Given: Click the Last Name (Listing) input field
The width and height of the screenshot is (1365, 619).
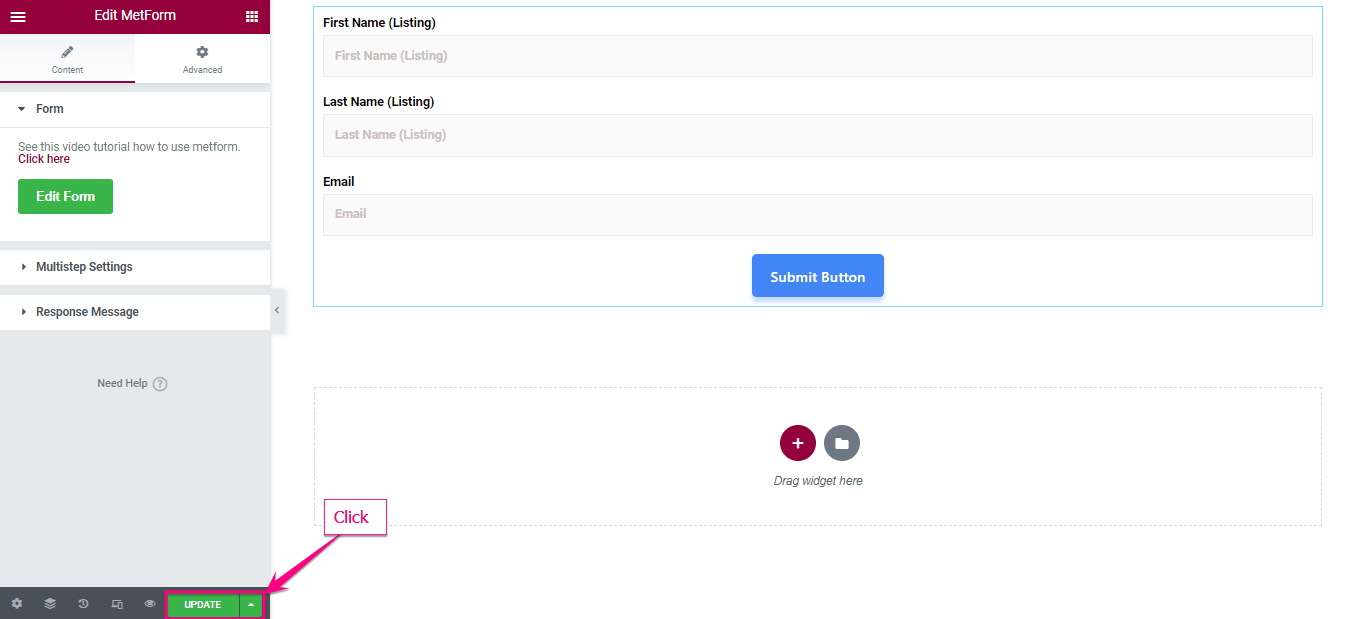Looking at the screenshot, I should click(x=817, y=135).
